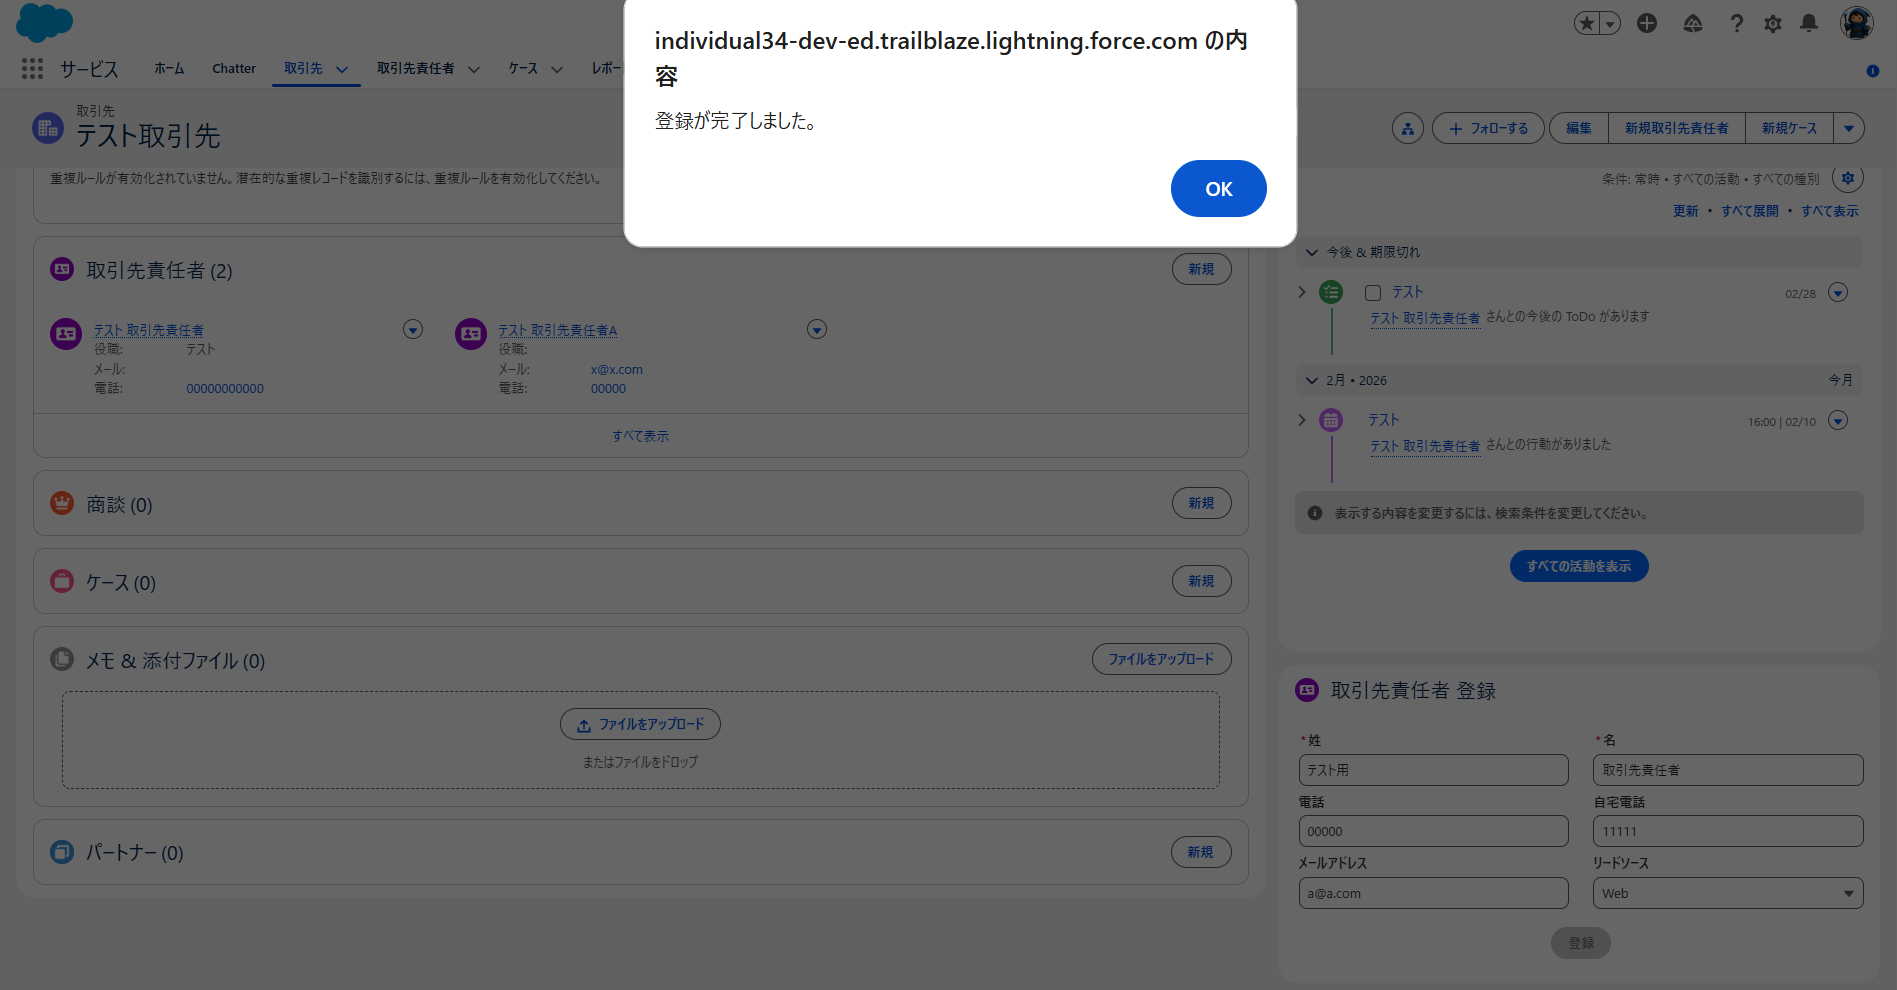This screenshot has width=1897, height=990.
Task: Open the Setup gear icon
Action: click(1772, 23)
